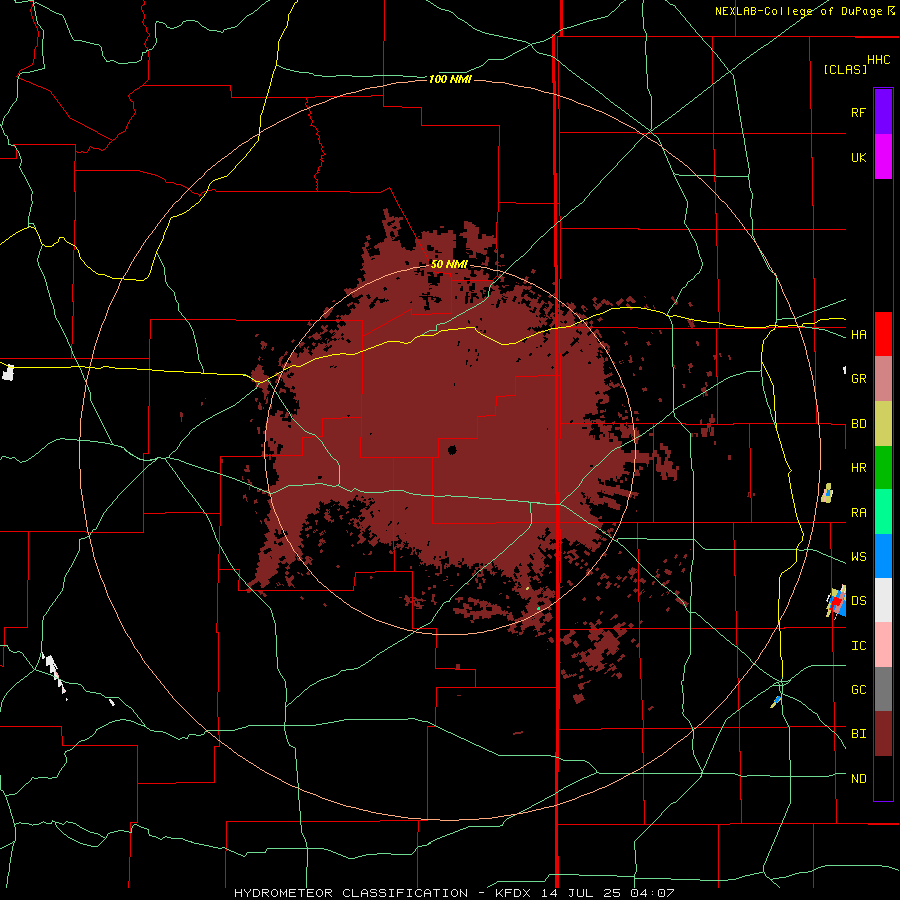
Task: Pick the light green RA legend swatch
Action: coord(883,512)
